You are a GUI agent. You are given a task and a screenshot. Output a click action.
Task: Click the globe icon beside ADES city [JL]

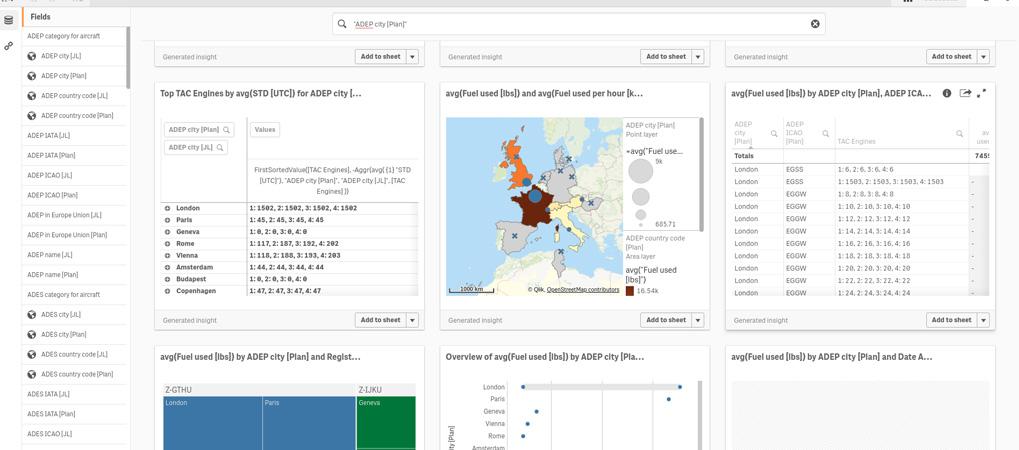pos(31,315)
